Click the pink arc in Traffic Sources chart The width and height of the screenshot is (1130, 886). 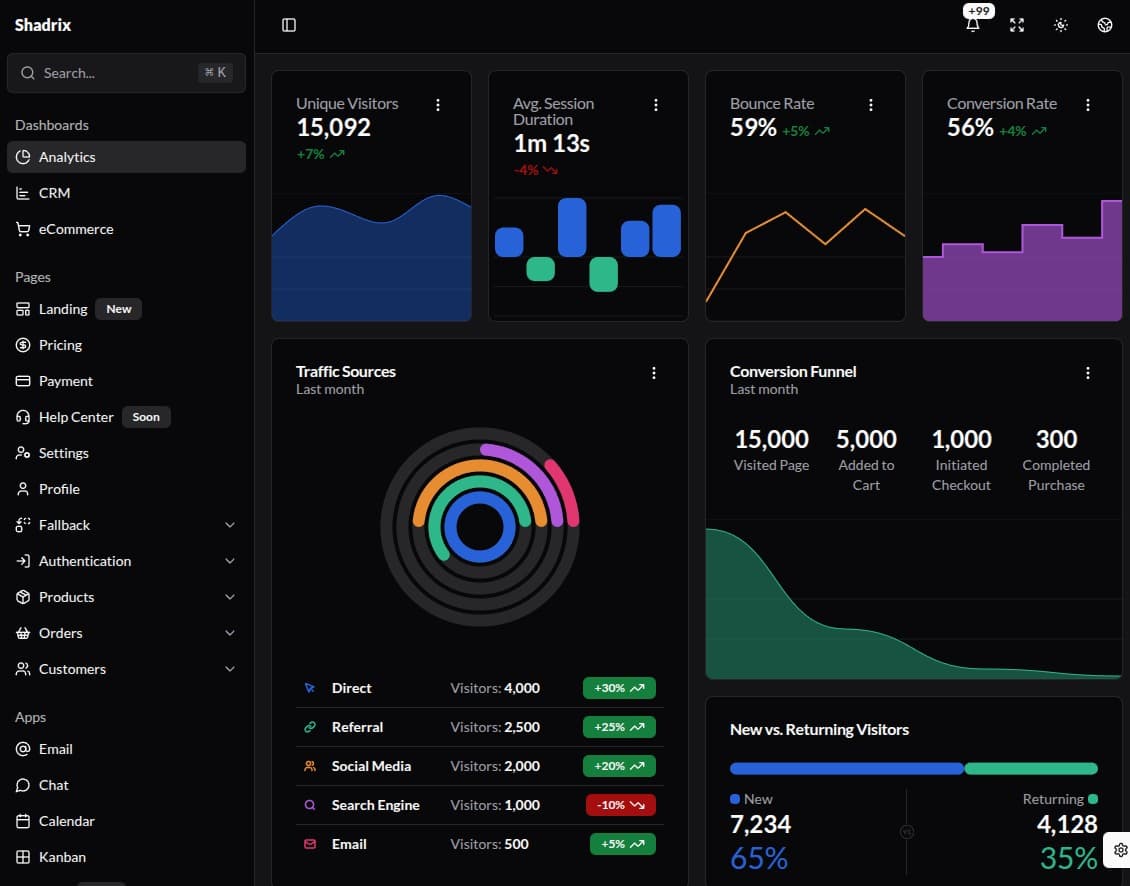click(x=564, y=490)
